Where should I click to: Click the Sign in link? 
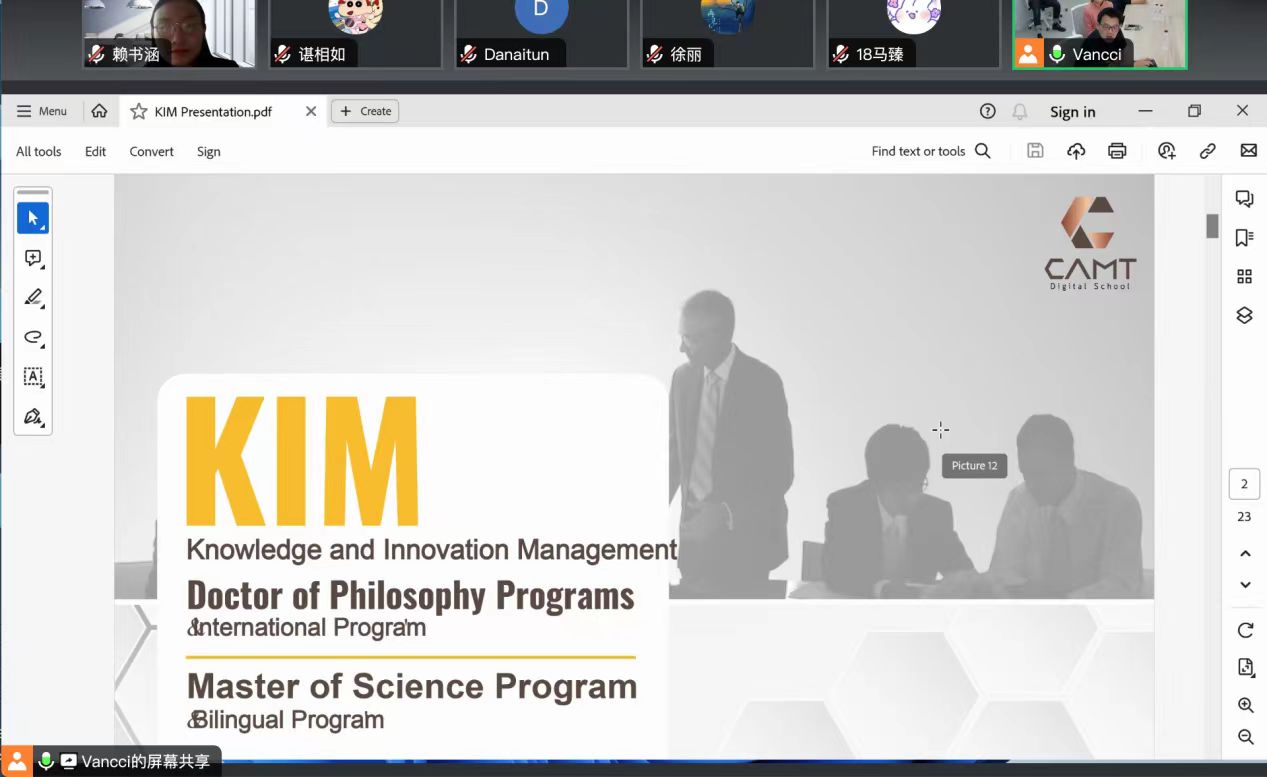[1072, 112]
